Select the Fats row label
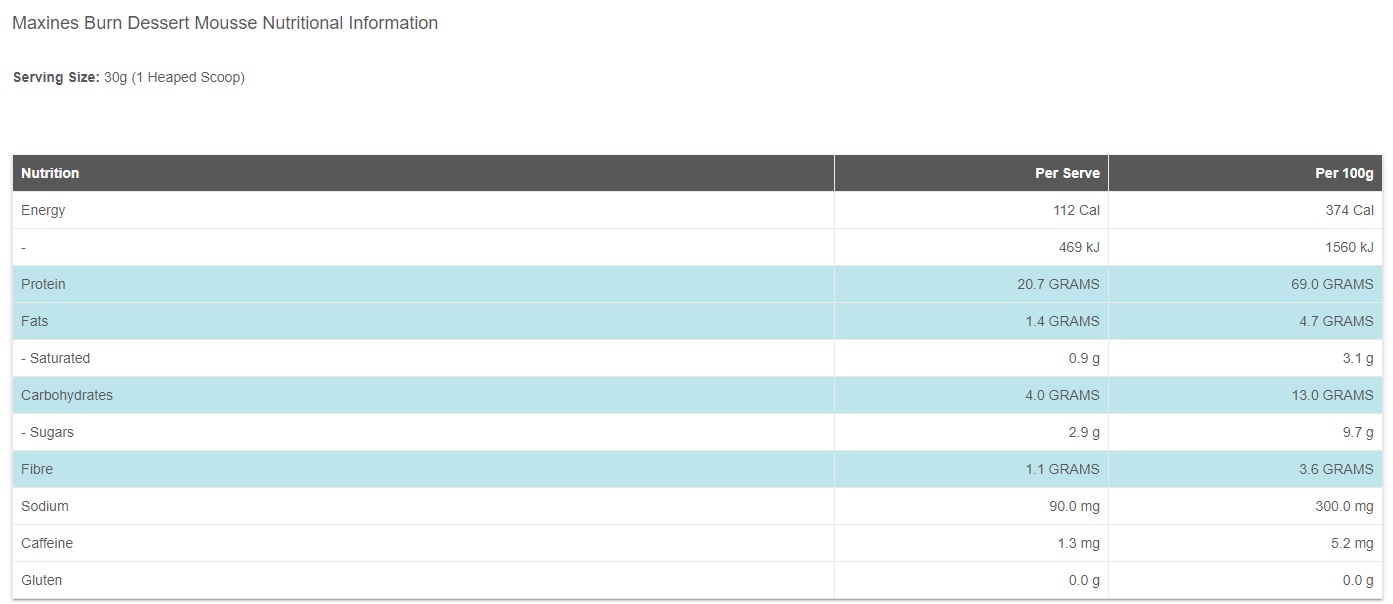The image size is (1393, 604). click(34, 321)
